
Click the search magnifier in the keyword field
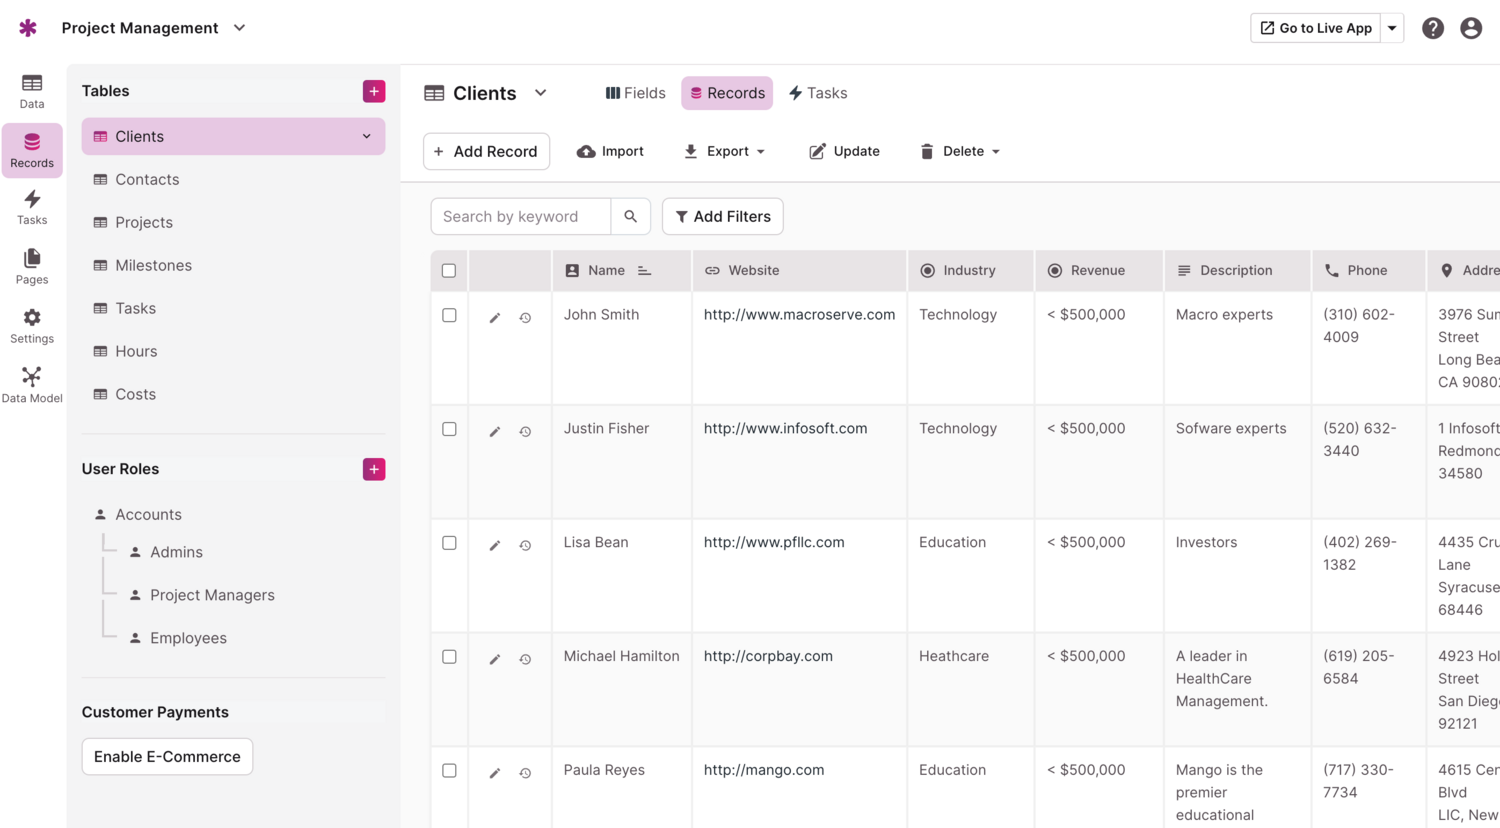click(630, 216)
